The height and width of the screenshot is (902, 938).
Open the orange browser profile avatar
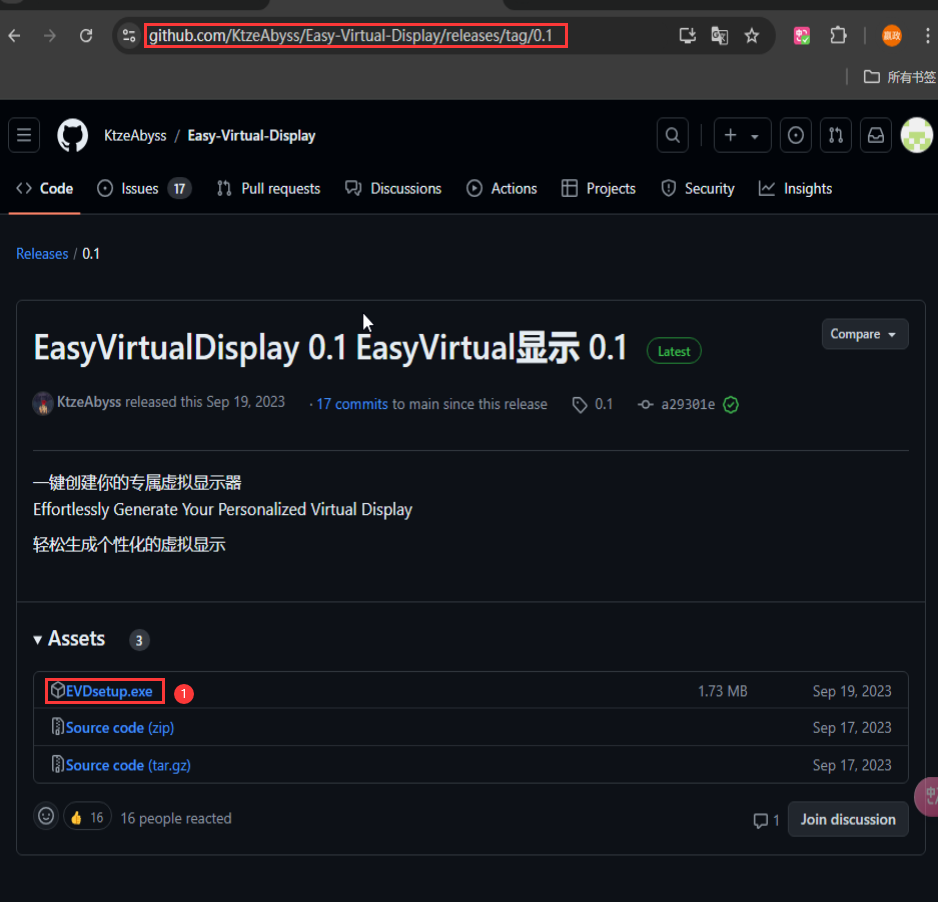(891, 36)
